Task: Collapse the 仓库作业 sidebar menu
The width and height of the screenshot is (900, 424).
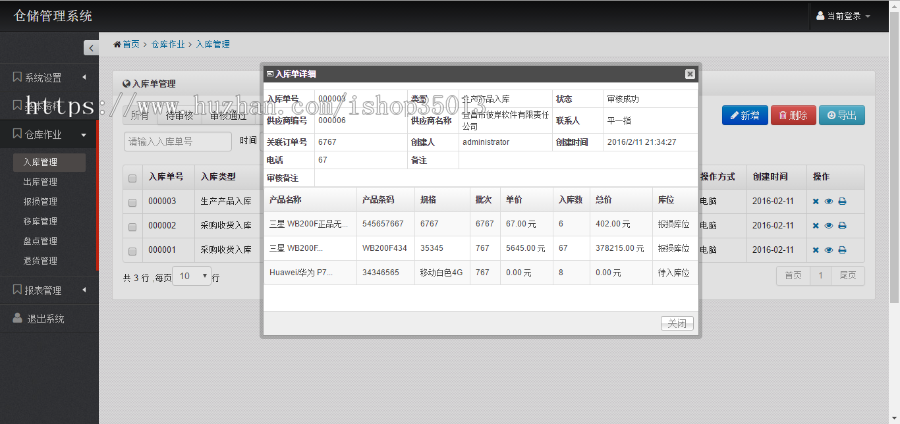Action: tap(49, 134)
